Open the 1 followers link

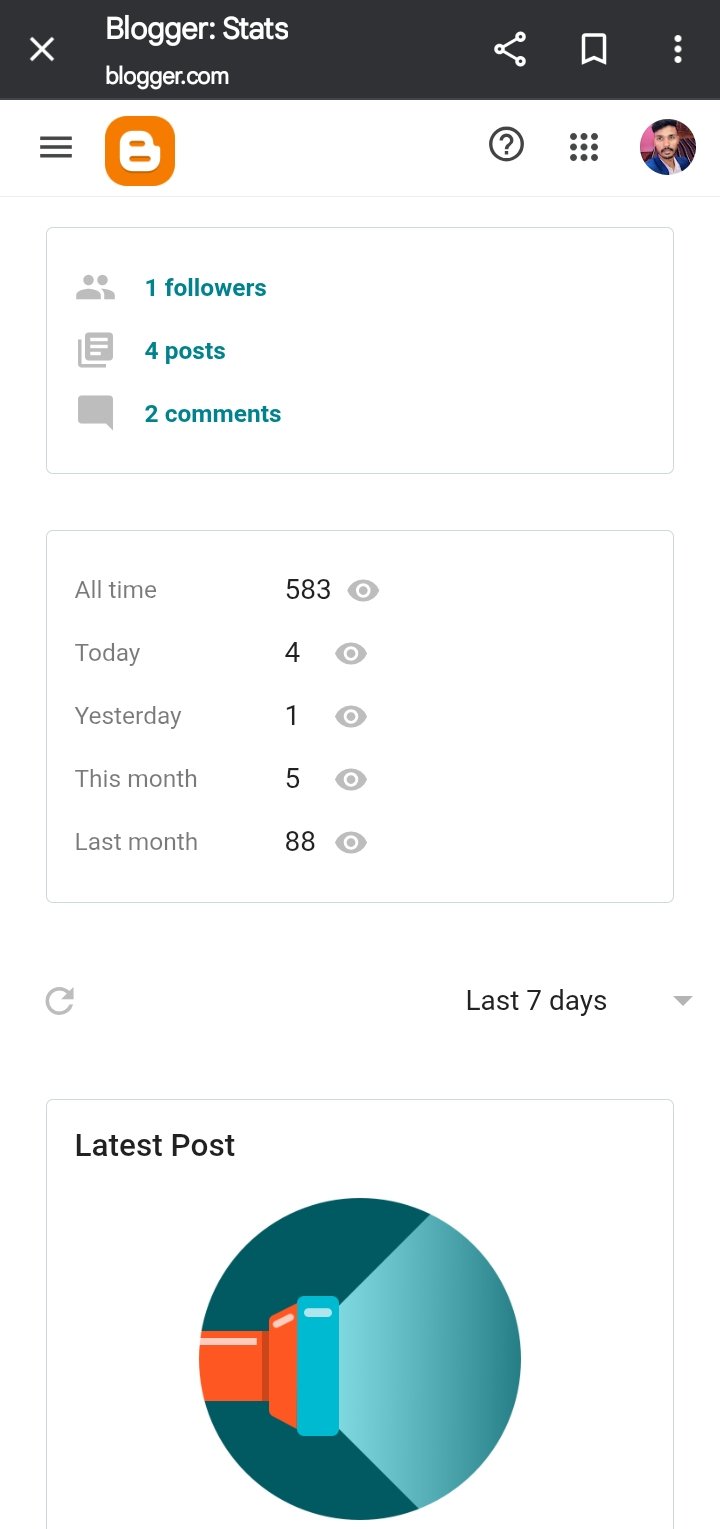205,288
